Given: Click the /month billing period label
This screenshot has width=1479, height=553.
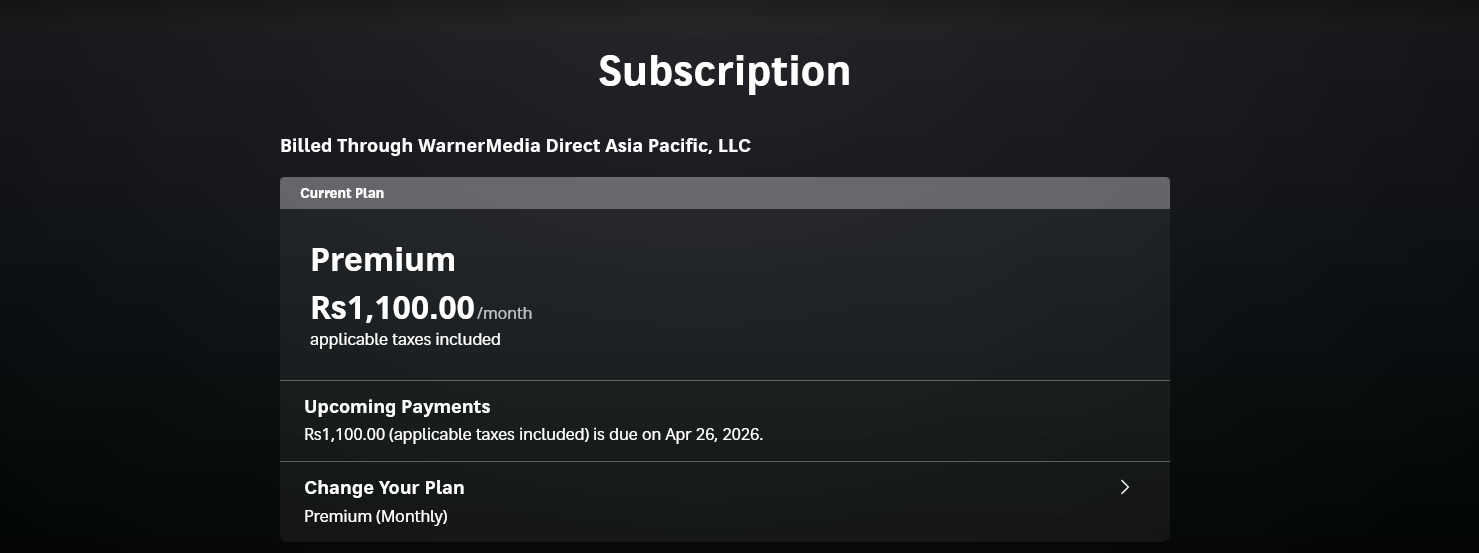Looking at the screenshot, I should click(505, 314).
